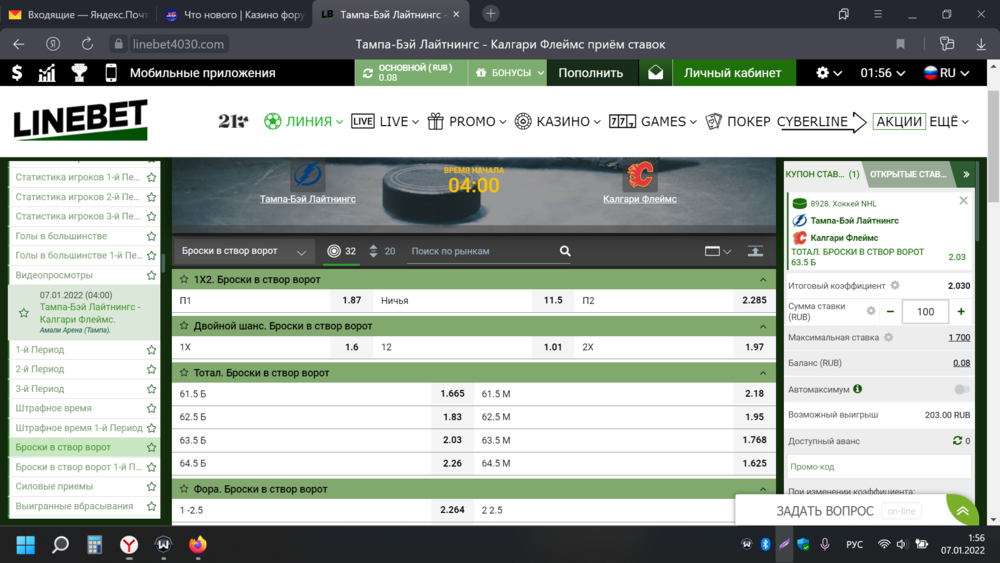1000x563 pixels.
Task: Open the ПОКЕР menu item
Action: pos(738,121)
